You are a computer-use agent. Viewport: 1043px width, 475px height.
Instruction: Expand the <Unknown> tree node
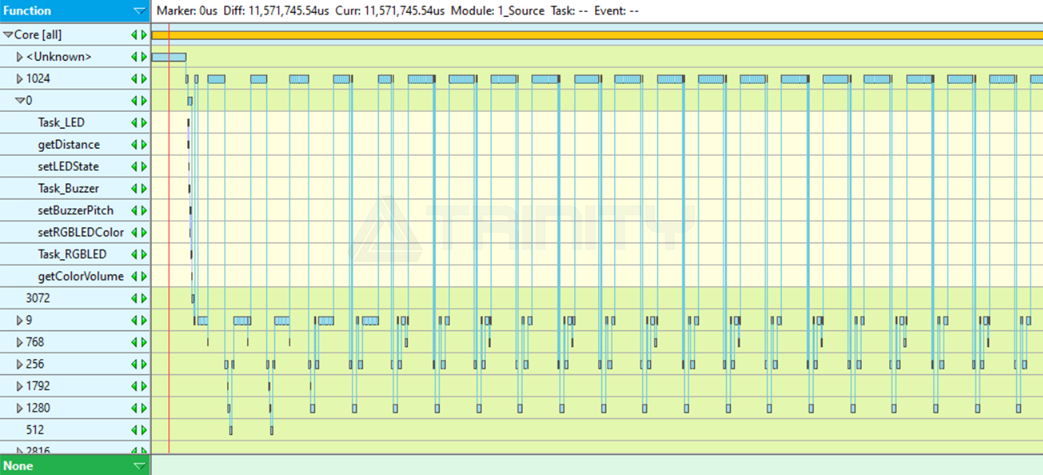(19, 57)
